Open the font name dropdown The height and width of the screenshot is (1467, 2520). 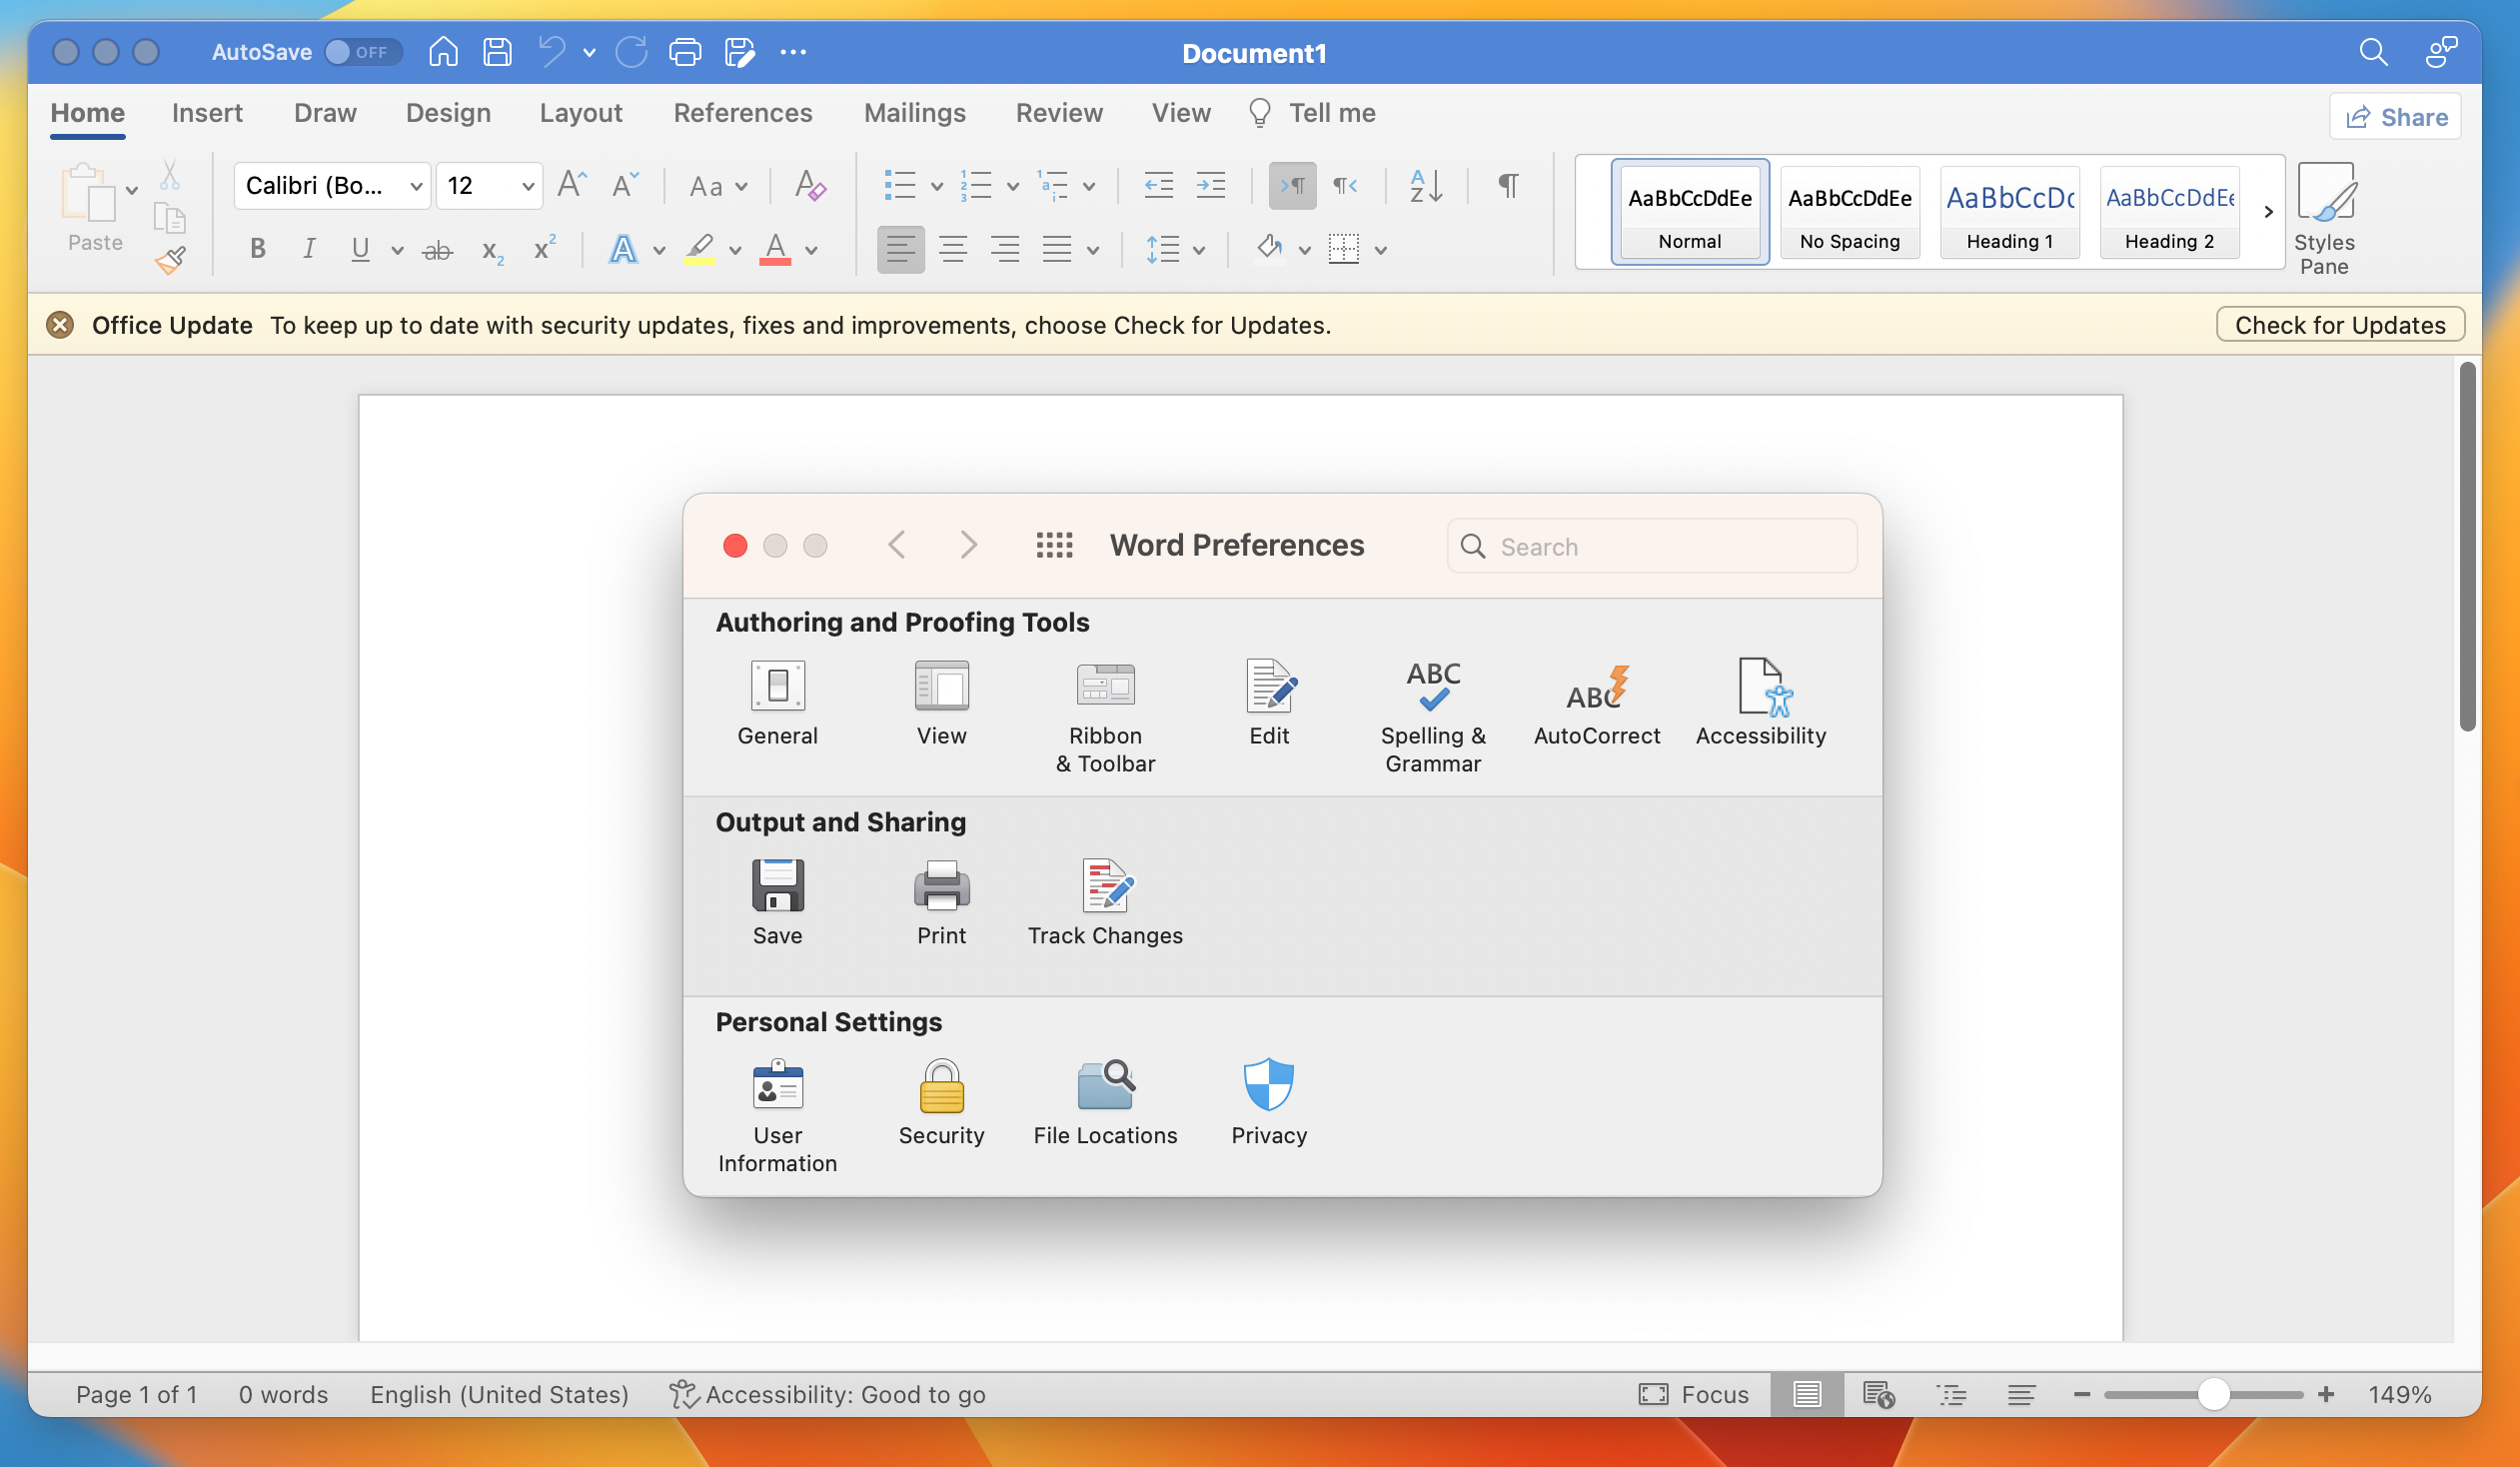pos(331,185)
